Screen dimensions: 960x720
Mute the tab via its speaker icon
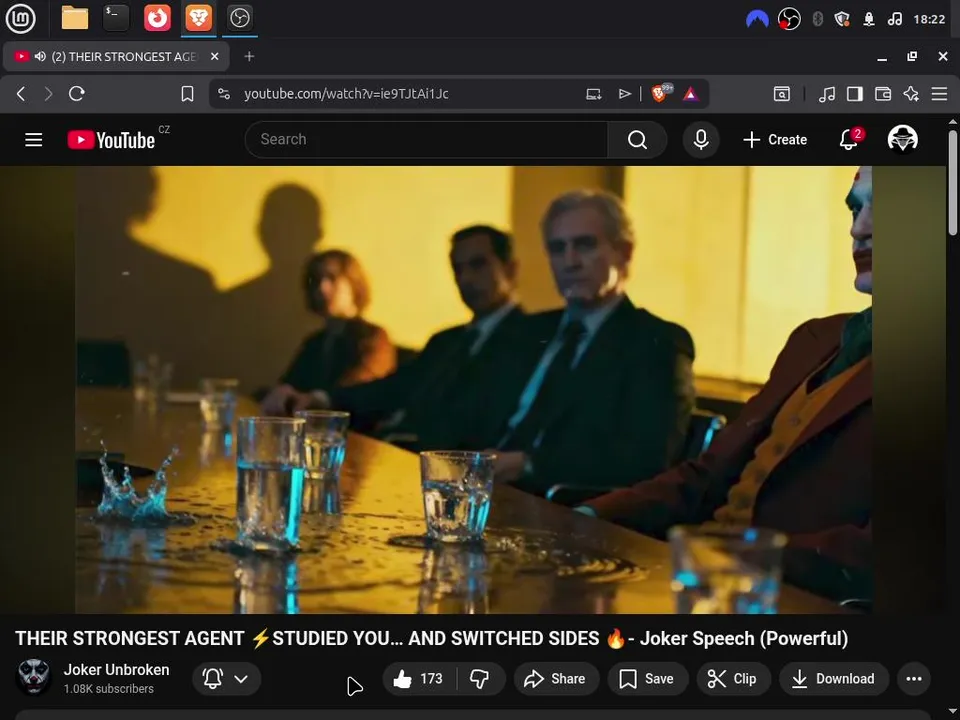[40, 56]
